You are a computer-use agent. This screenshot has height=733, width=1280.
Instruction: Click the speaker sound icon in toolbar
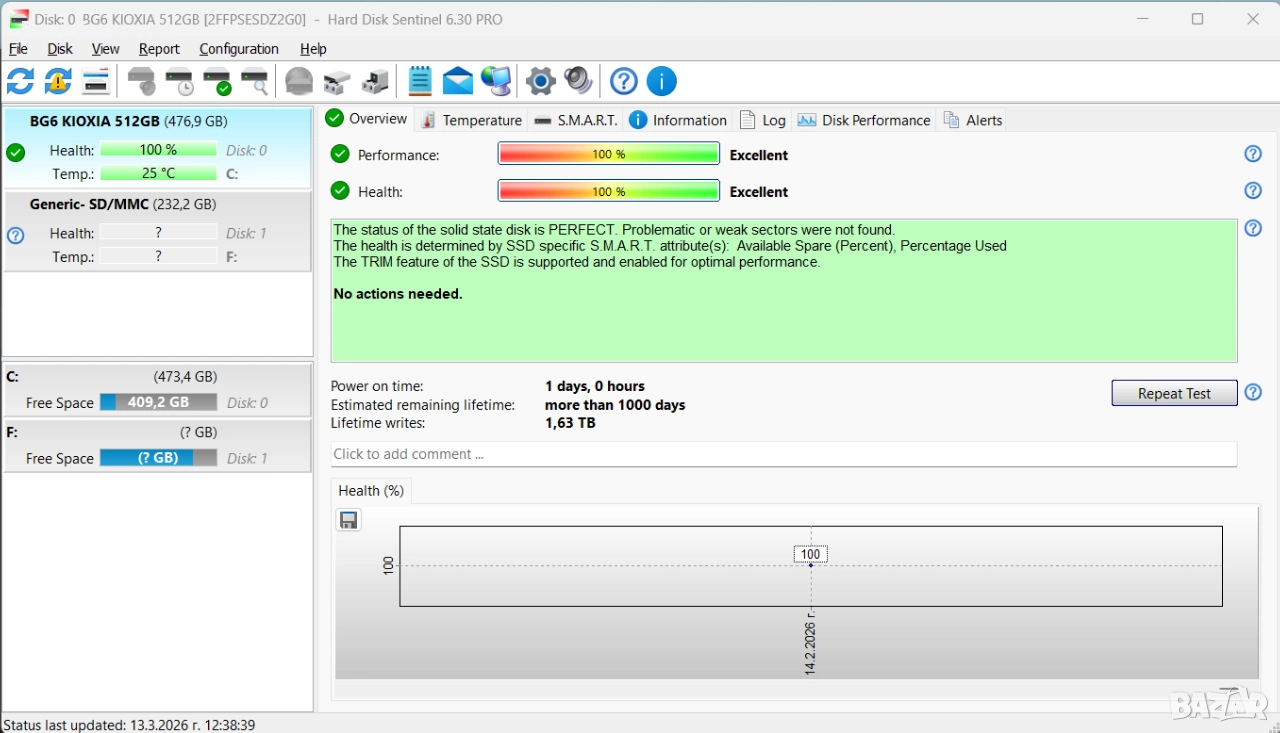[578, 81]
